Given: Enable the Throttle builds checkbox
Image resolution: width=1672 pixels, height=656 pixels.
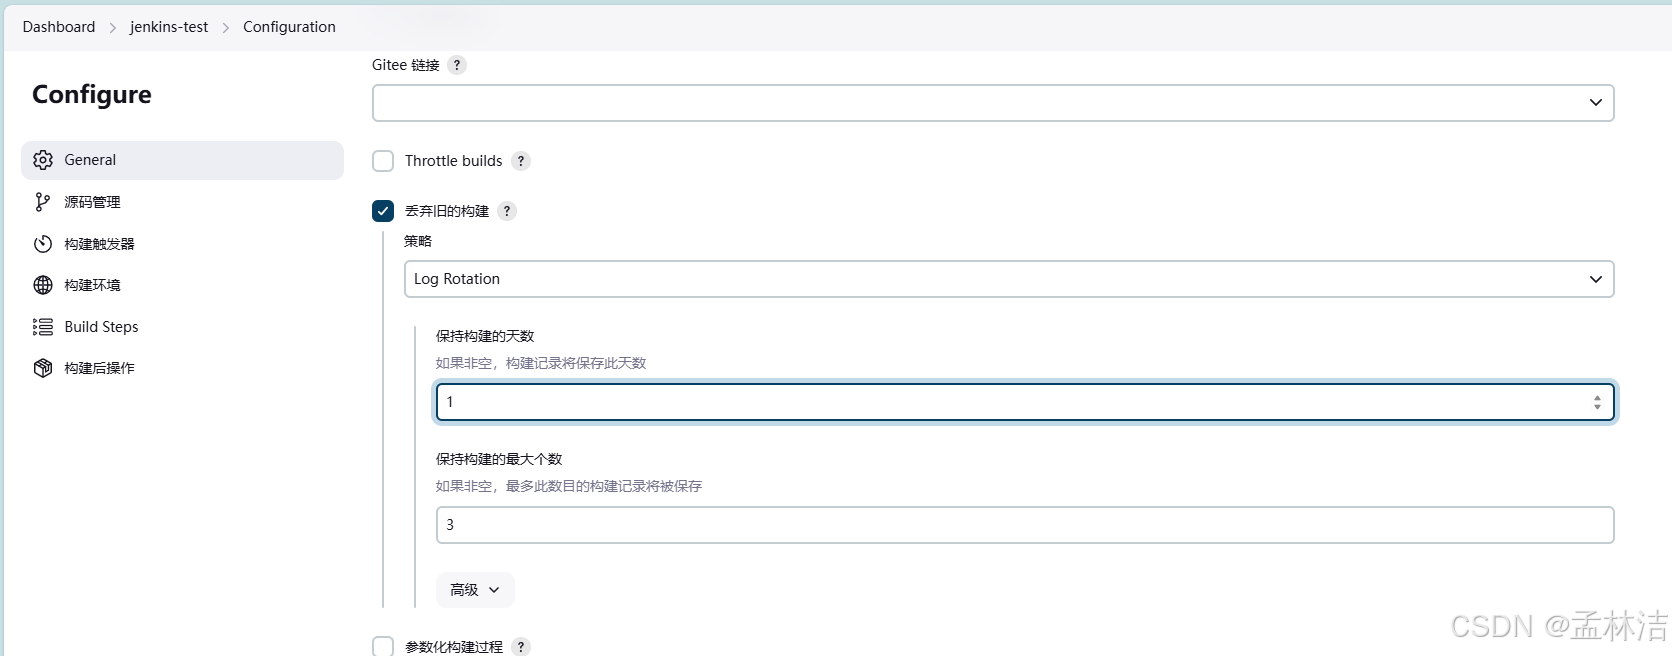Looking at the screenshot, I should point(383,161).
